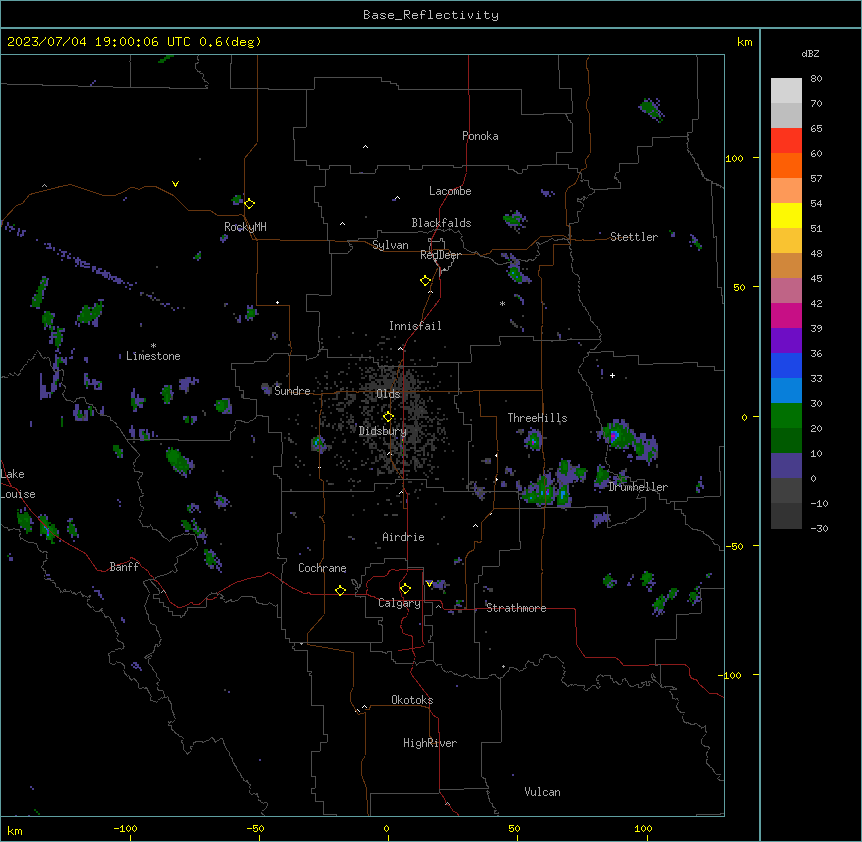Click the white caret left of Okotoks label
The height and width of the screenshot is (842, 862).
coord(364,707)
